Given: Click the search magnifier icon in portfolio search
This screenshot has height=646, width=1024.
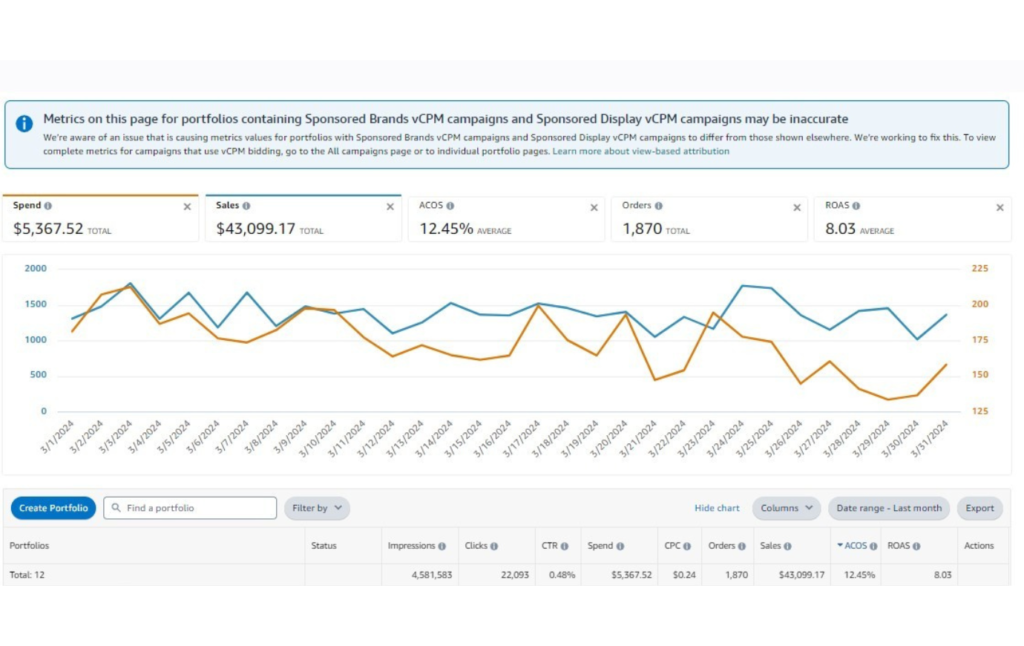Looking at the screenshot, I should point(116,508).
